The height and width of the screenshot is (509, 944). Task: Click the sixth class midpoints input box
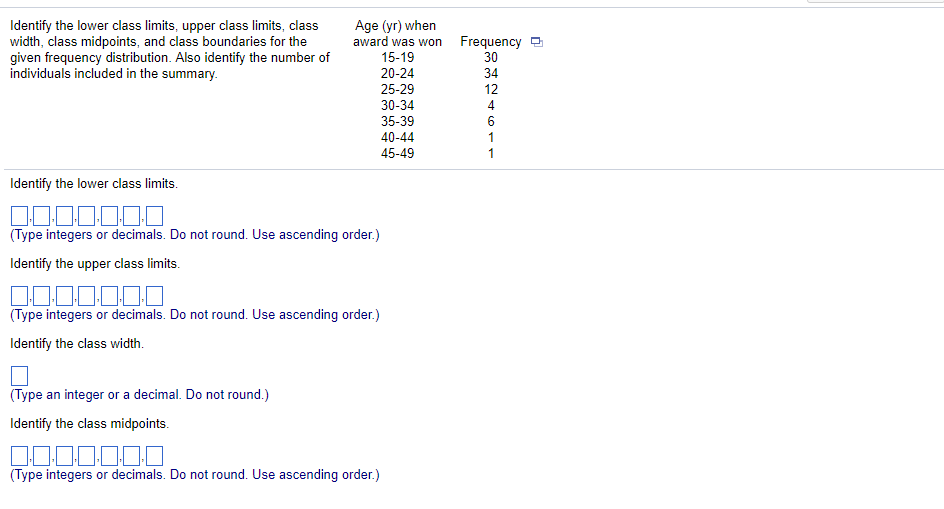tap(132, 456)
